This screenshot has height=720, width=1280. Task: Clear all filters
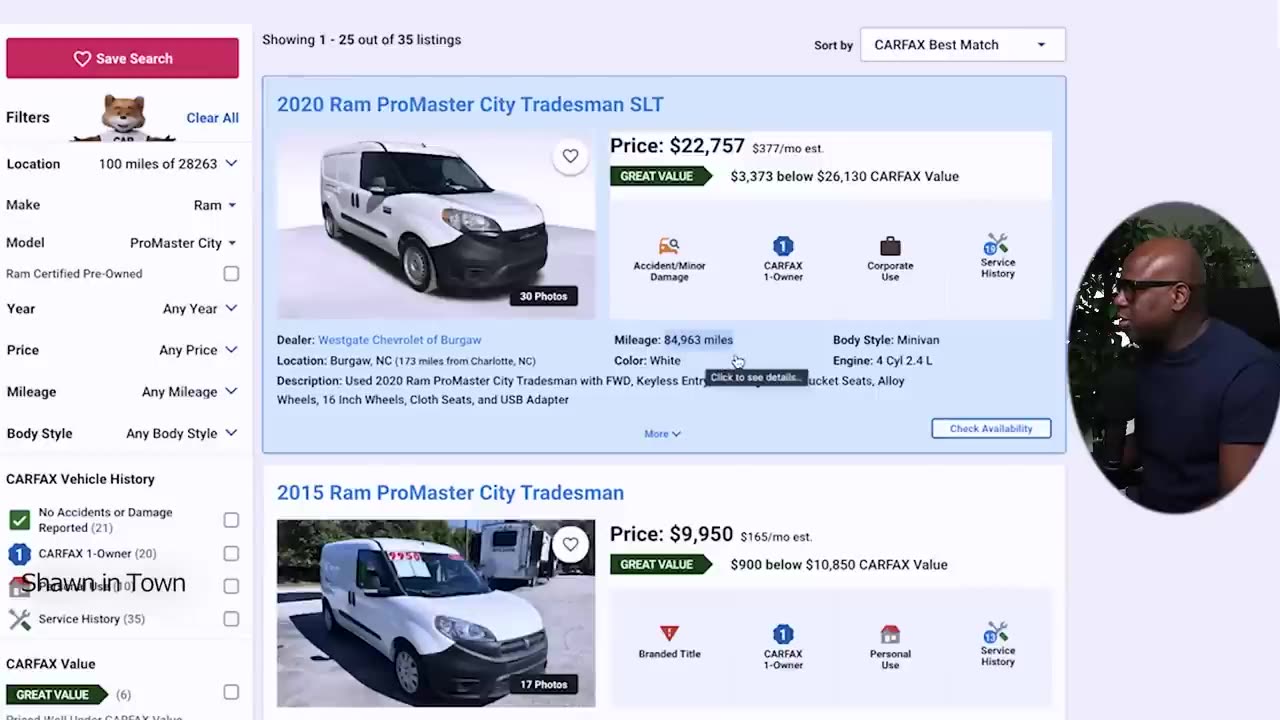point(212,117)
